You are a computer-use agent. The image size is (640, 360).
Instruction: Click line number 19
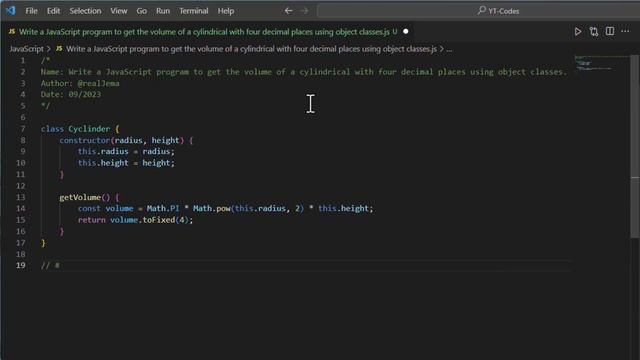tap(20, 265)
